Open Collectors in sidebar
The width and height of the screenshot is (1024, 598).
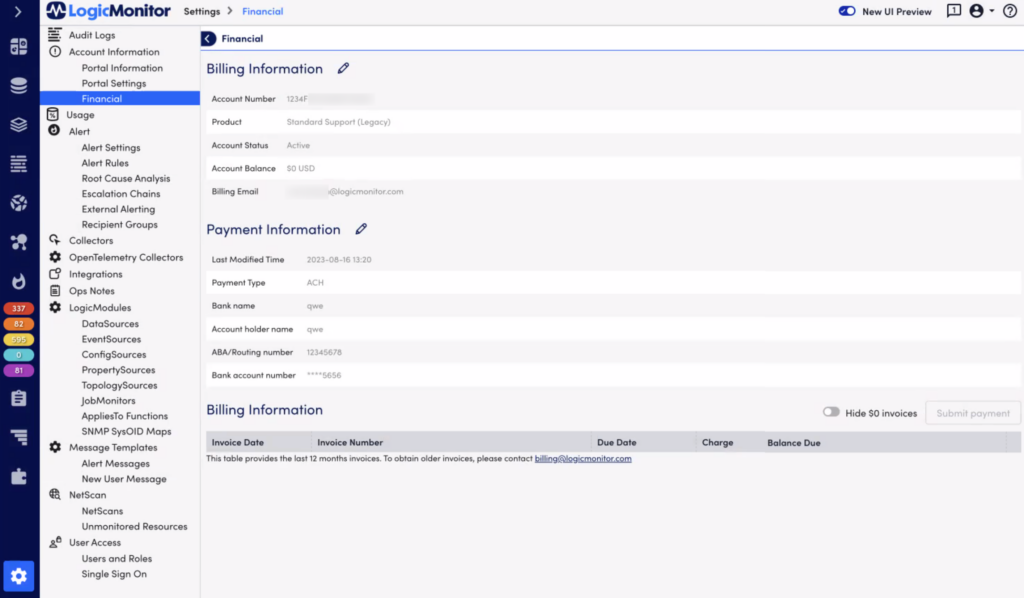pyautogui.click(x=91, y=240)
